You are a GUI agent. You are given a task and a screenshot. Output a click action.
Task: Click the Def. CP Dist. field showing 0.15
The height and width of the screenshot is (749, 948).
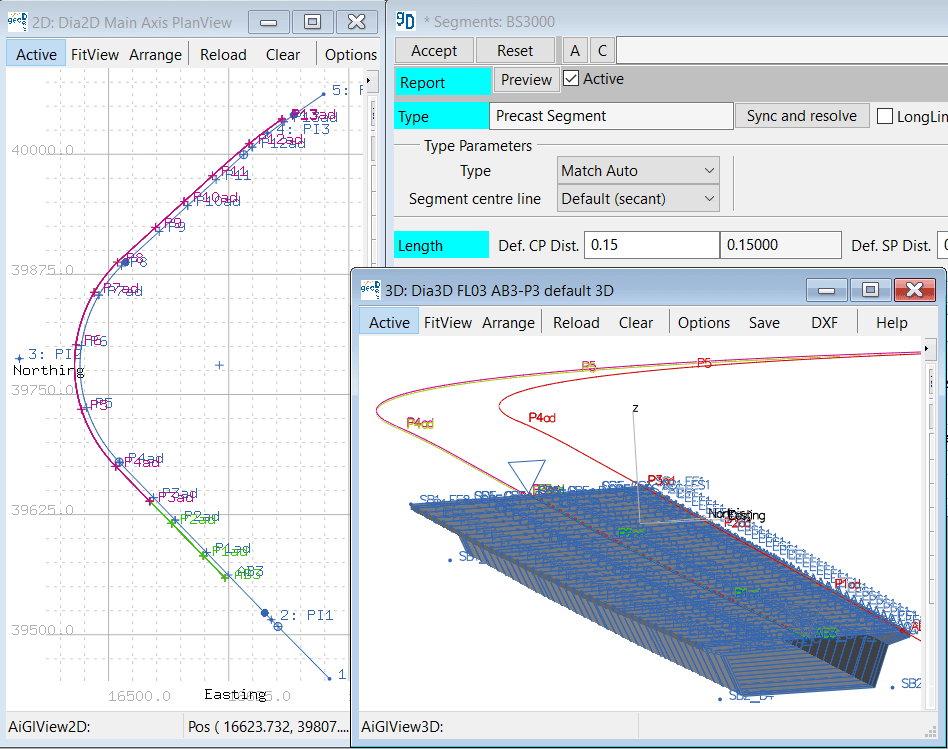point(651,245)
